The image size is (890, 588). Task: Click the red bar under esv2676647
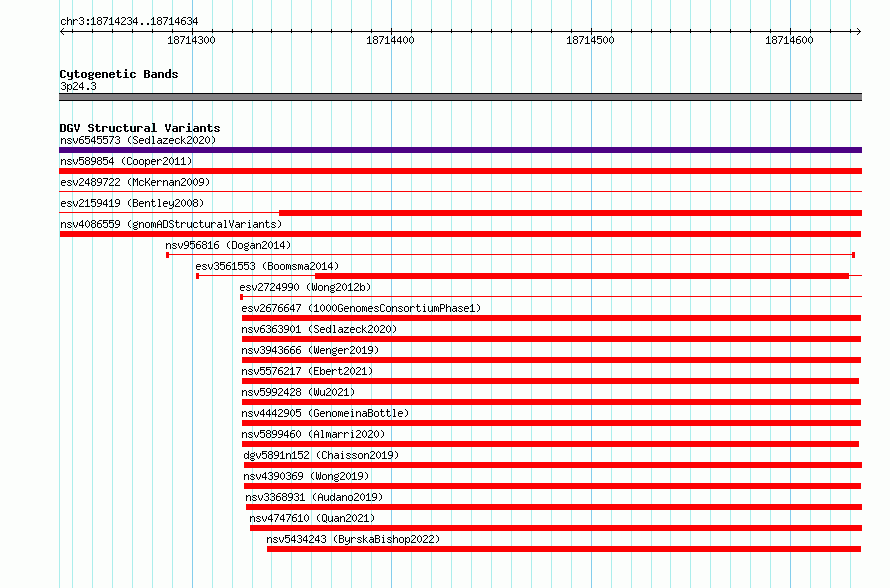551,318
